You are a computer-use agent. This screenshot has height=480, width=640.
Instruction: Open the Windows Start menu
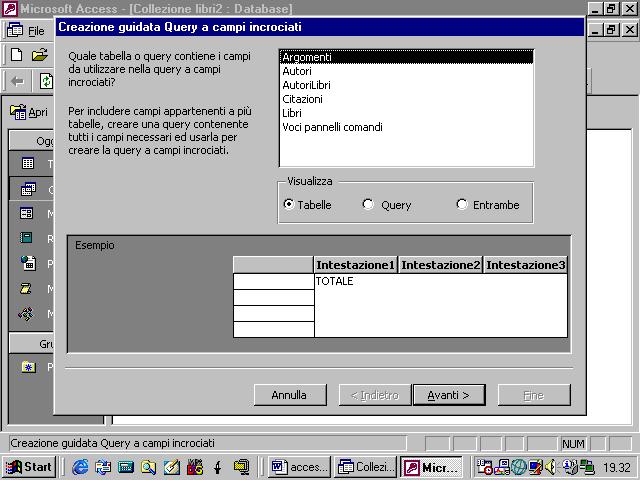click(29, 467)
